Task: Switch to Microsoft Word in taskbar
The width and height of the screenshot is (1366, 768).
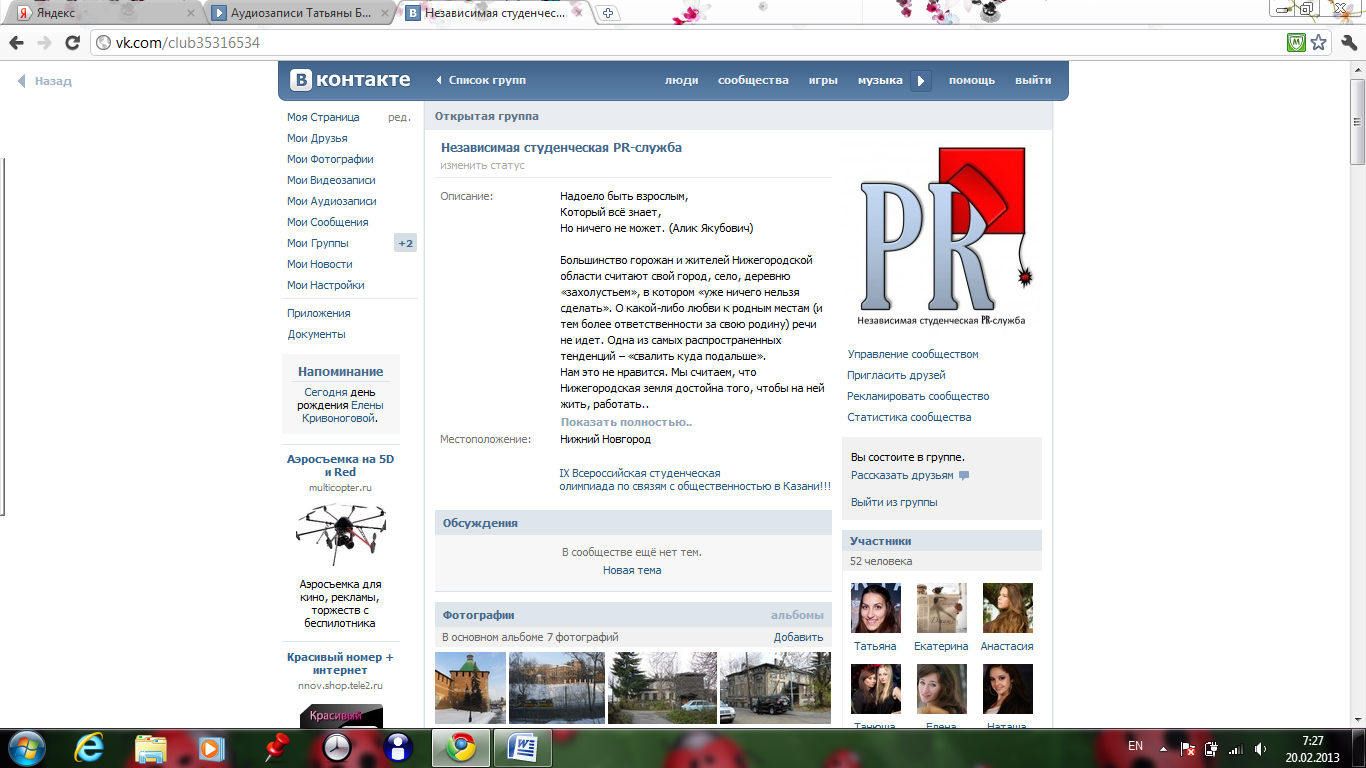Action: click(x=523, y=748)
